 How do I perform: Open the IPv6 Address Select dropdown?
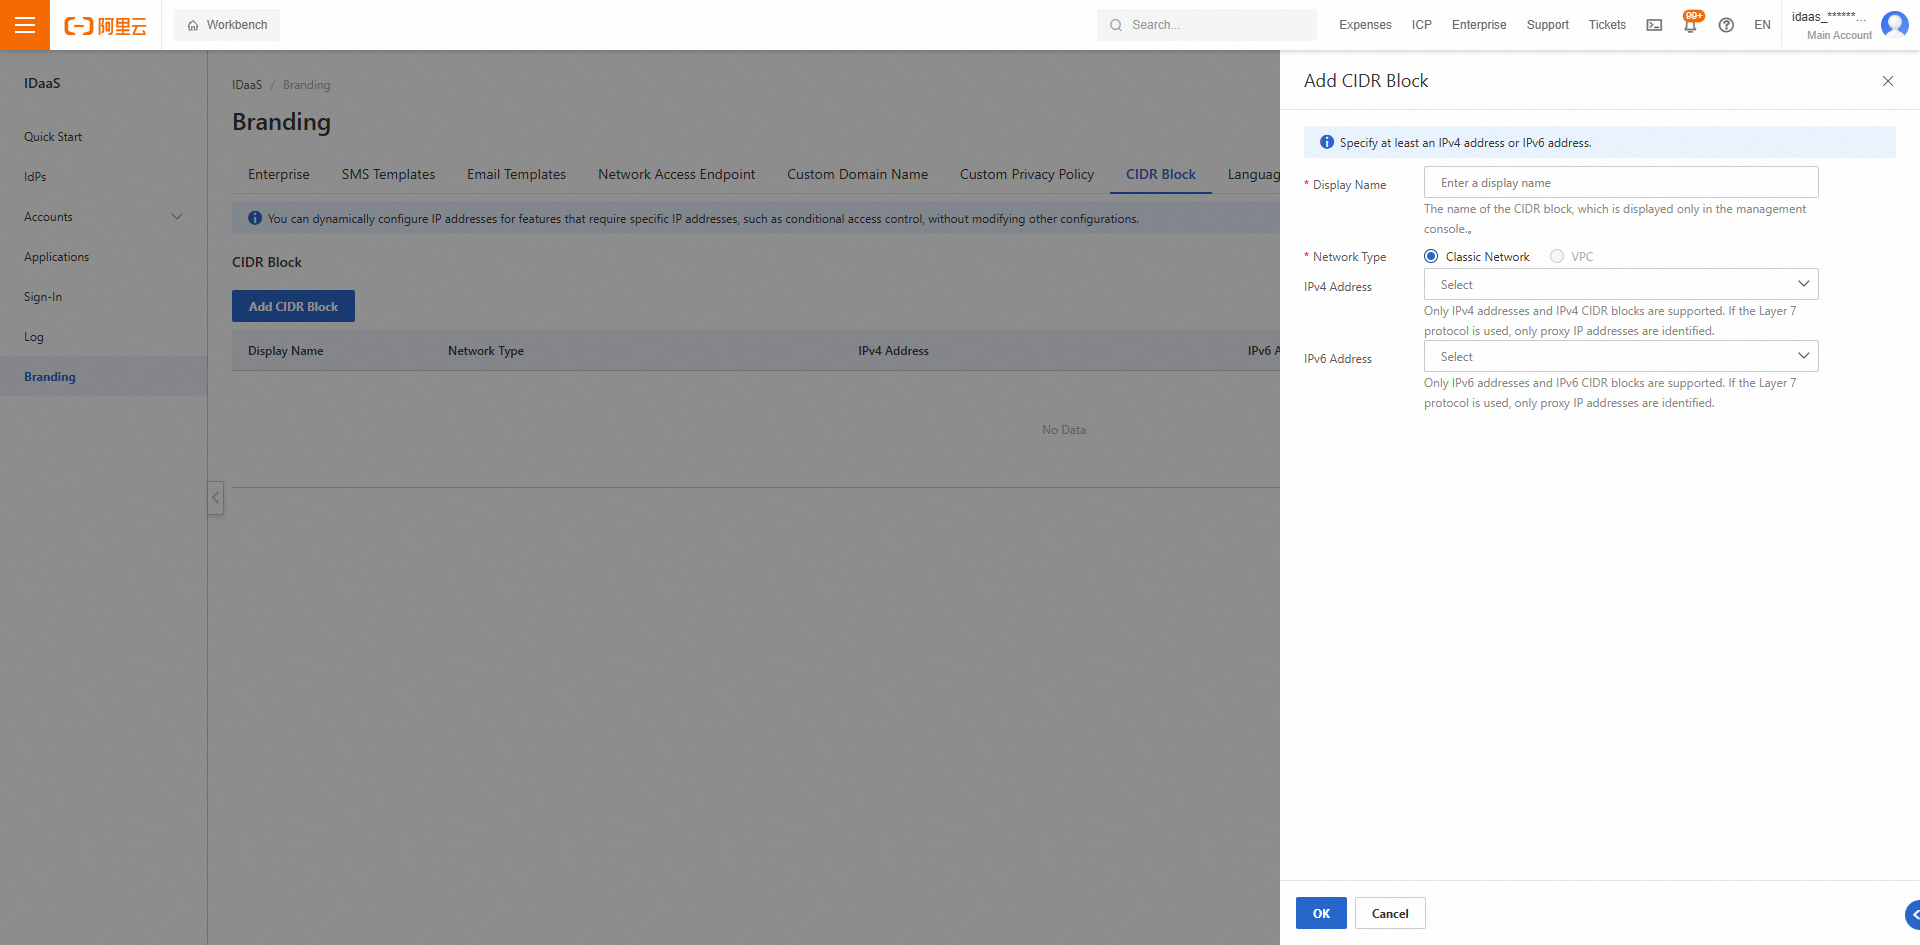1620,356
